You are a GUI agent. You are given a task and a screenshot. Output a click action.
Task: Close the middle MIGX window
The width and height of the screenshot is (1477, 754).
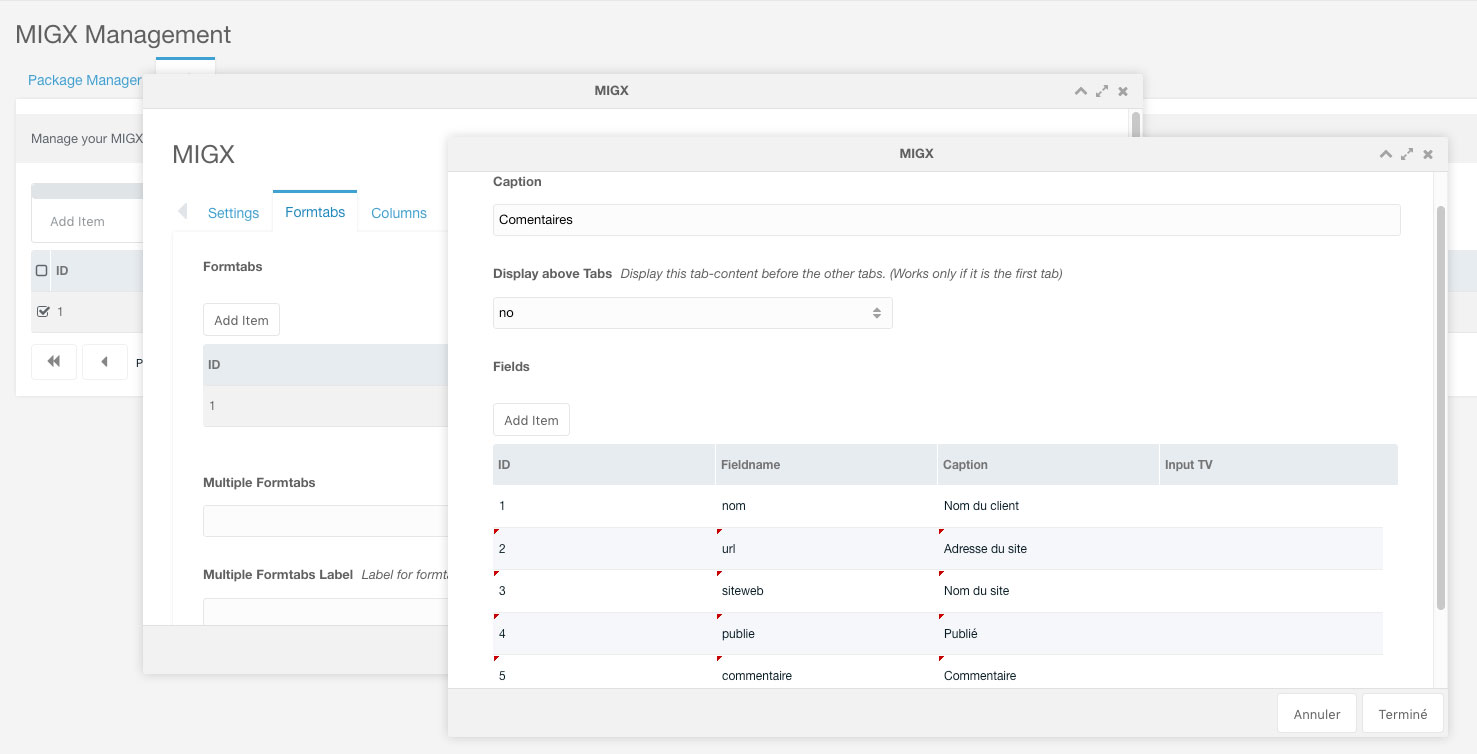1123,91
